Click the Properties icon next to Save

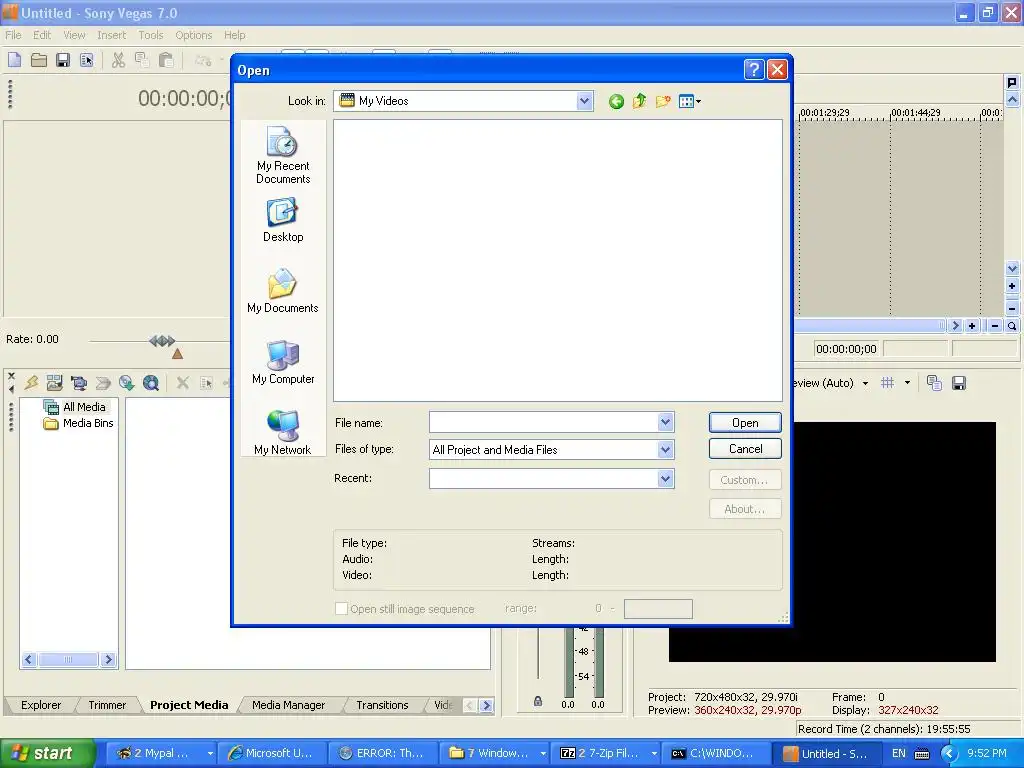tap(87, 61)
